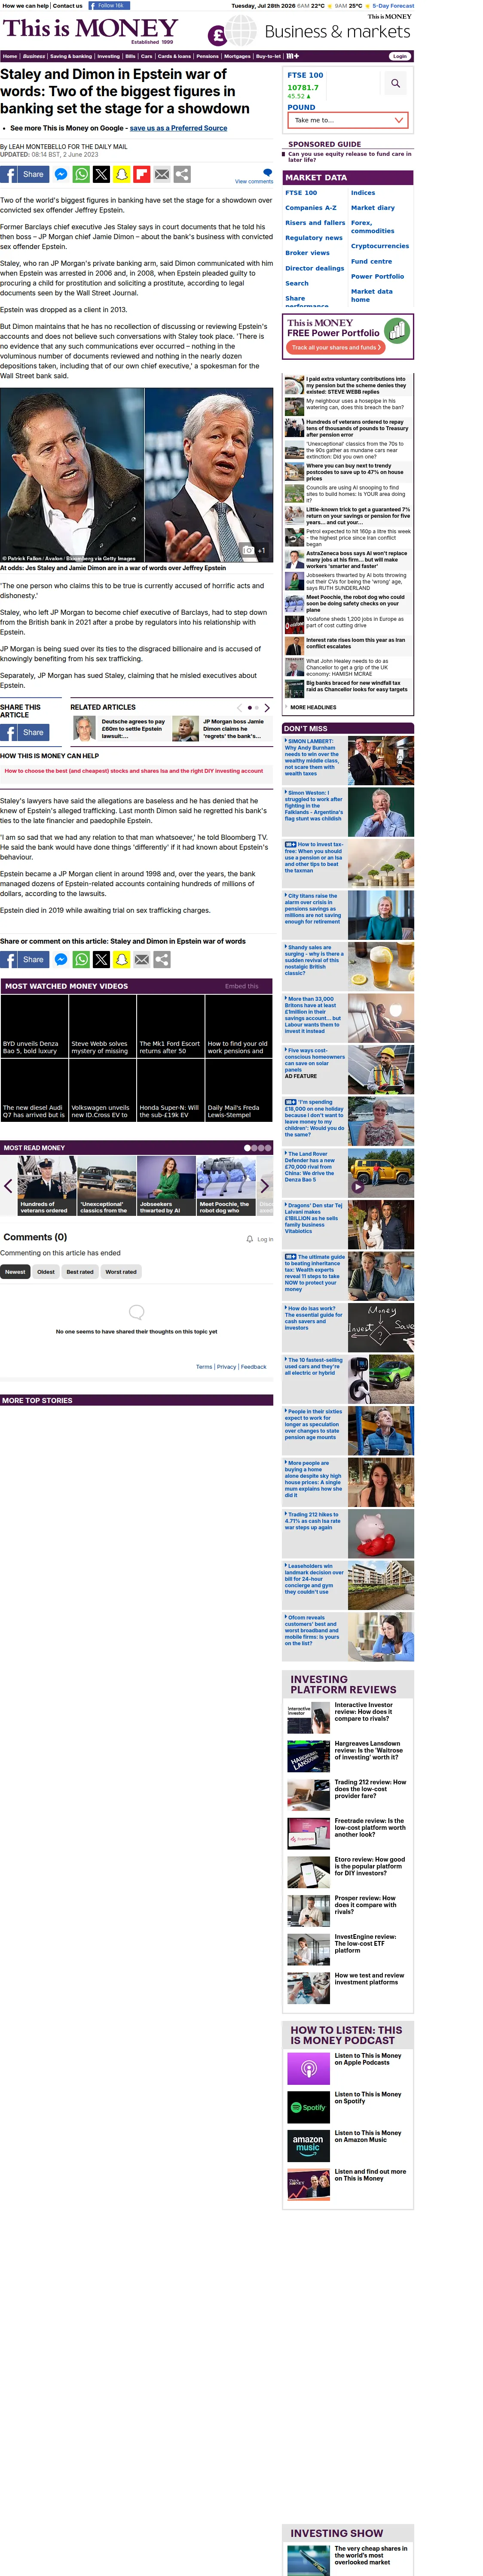Open Pensions navigation tab

(207, 56)
